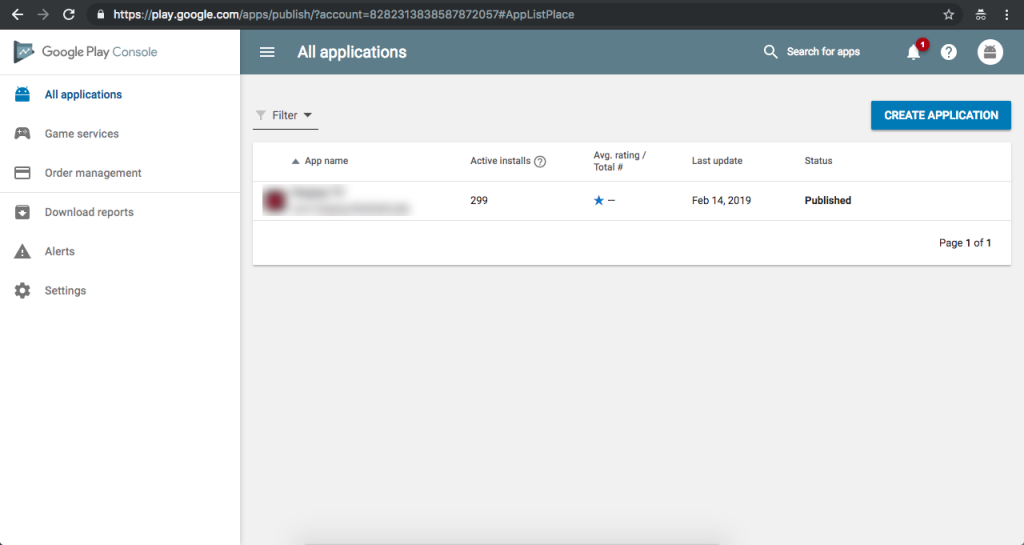Open the help question mark icon

tap(949, 52)
